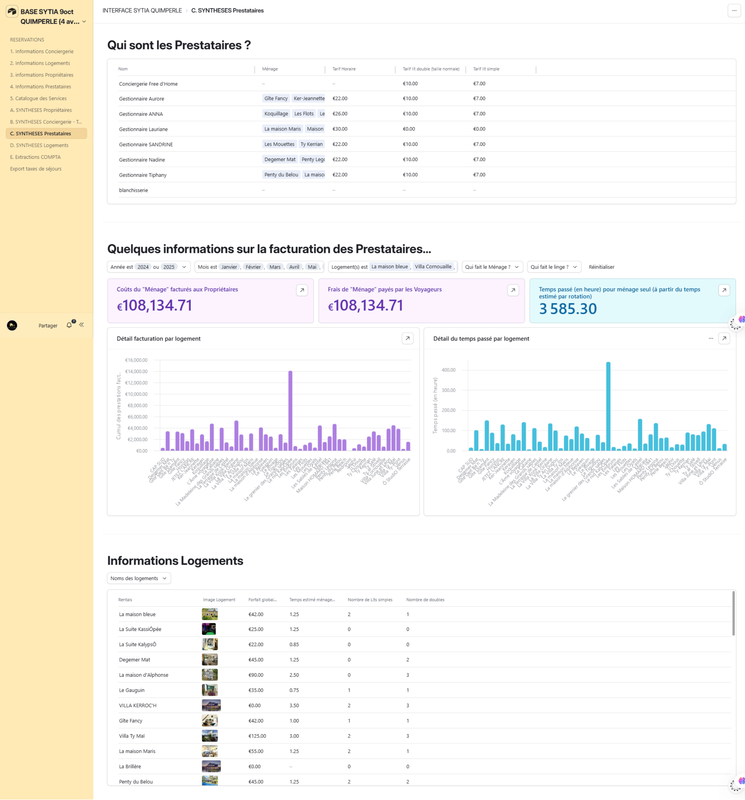Click La maison bleue thumbnail image
This screenshot has height=800, width=745.
pyautogui.click(x=209, y=614)
